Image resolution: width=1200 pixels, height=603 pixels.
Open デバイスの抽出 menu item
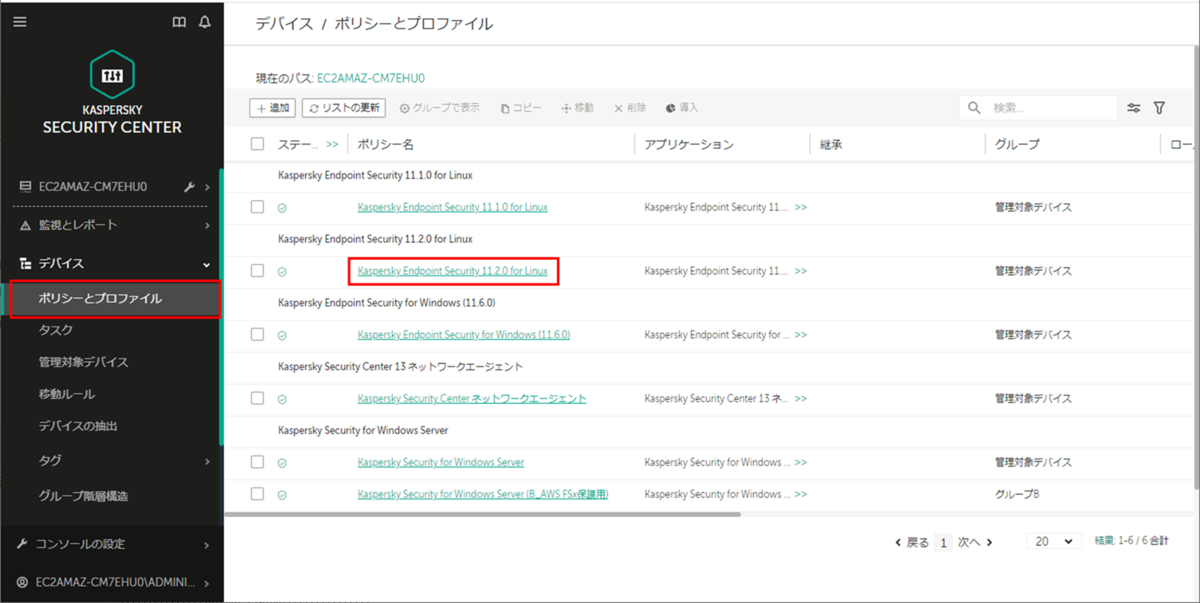coord(78,426)
